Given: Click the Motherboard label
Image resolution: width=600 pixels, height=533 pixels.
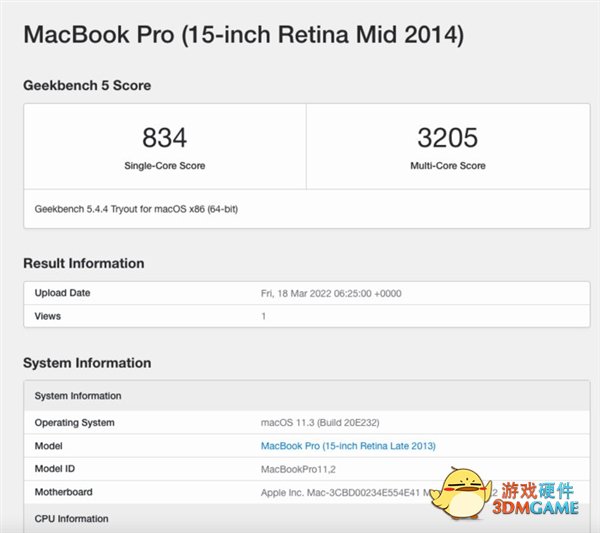Looking at the screenshot, I should click(x=63, y=492).
